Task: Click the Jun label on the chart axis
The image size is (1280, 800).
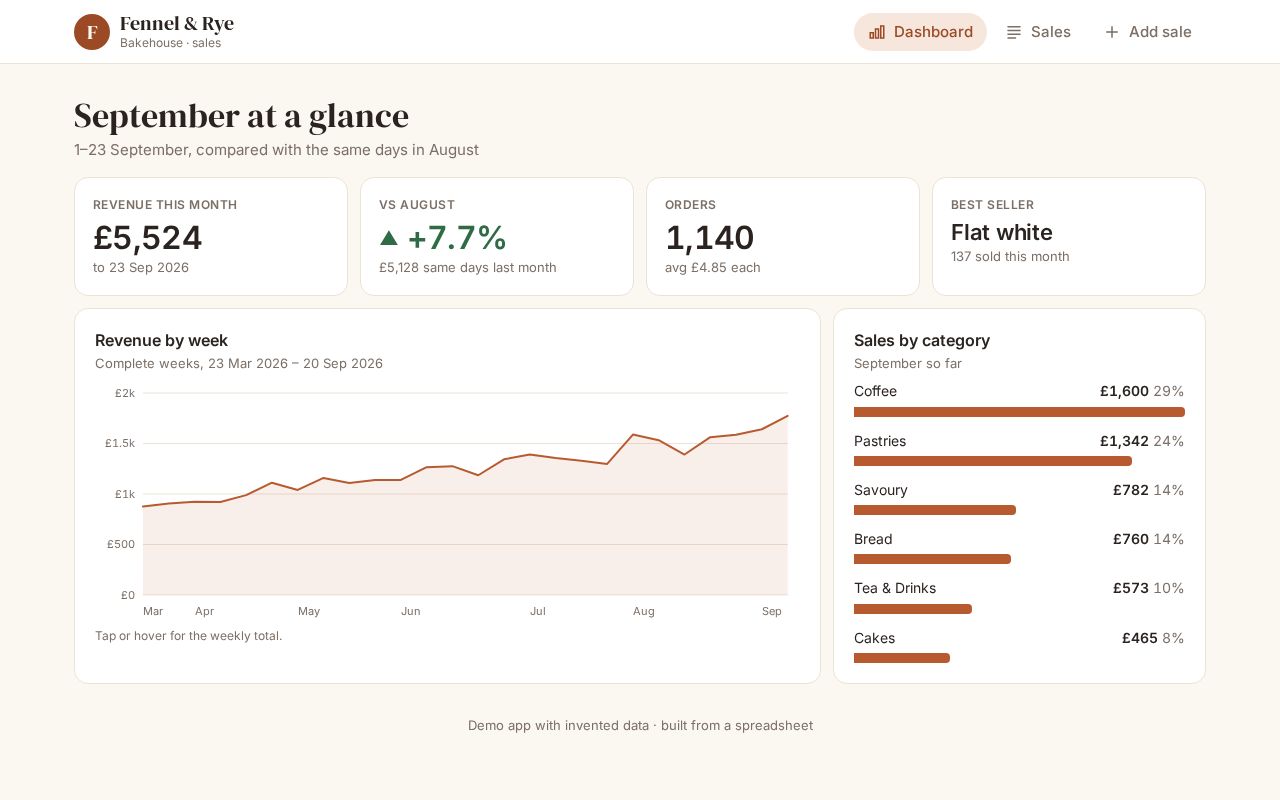Action: [x=411, y=611]
